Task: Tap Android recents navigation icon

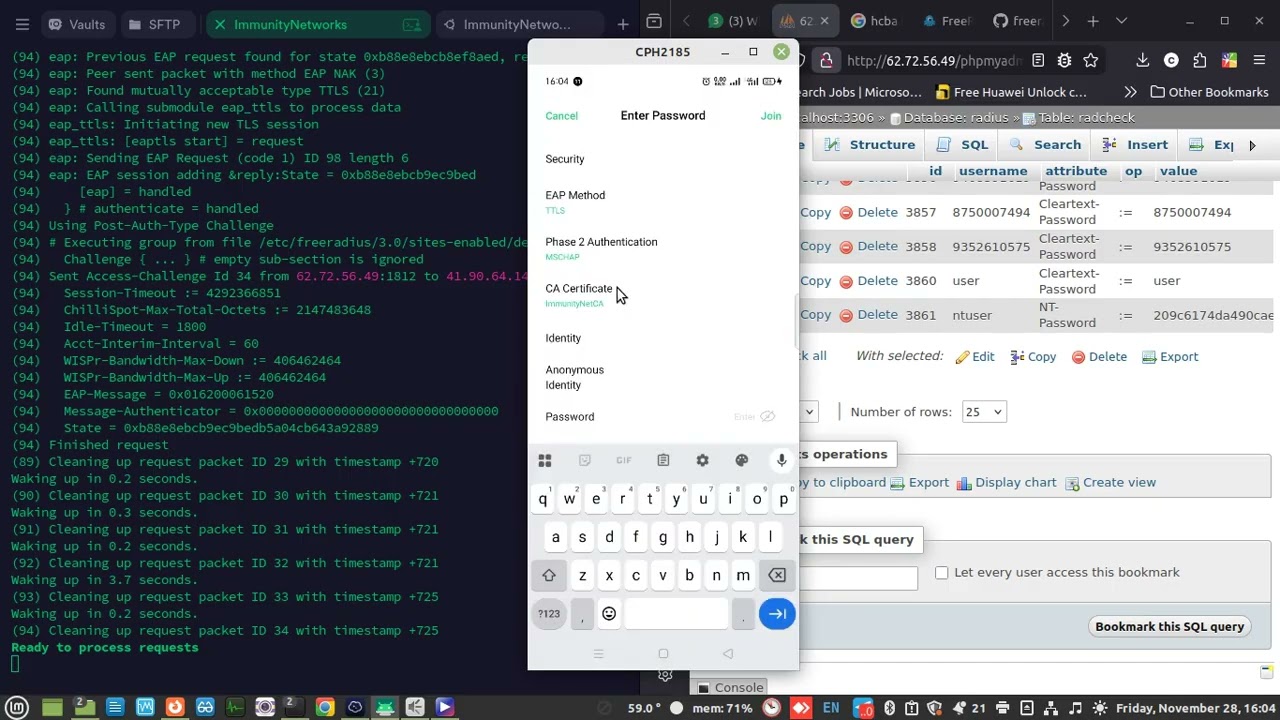Action: click(598, 654)
